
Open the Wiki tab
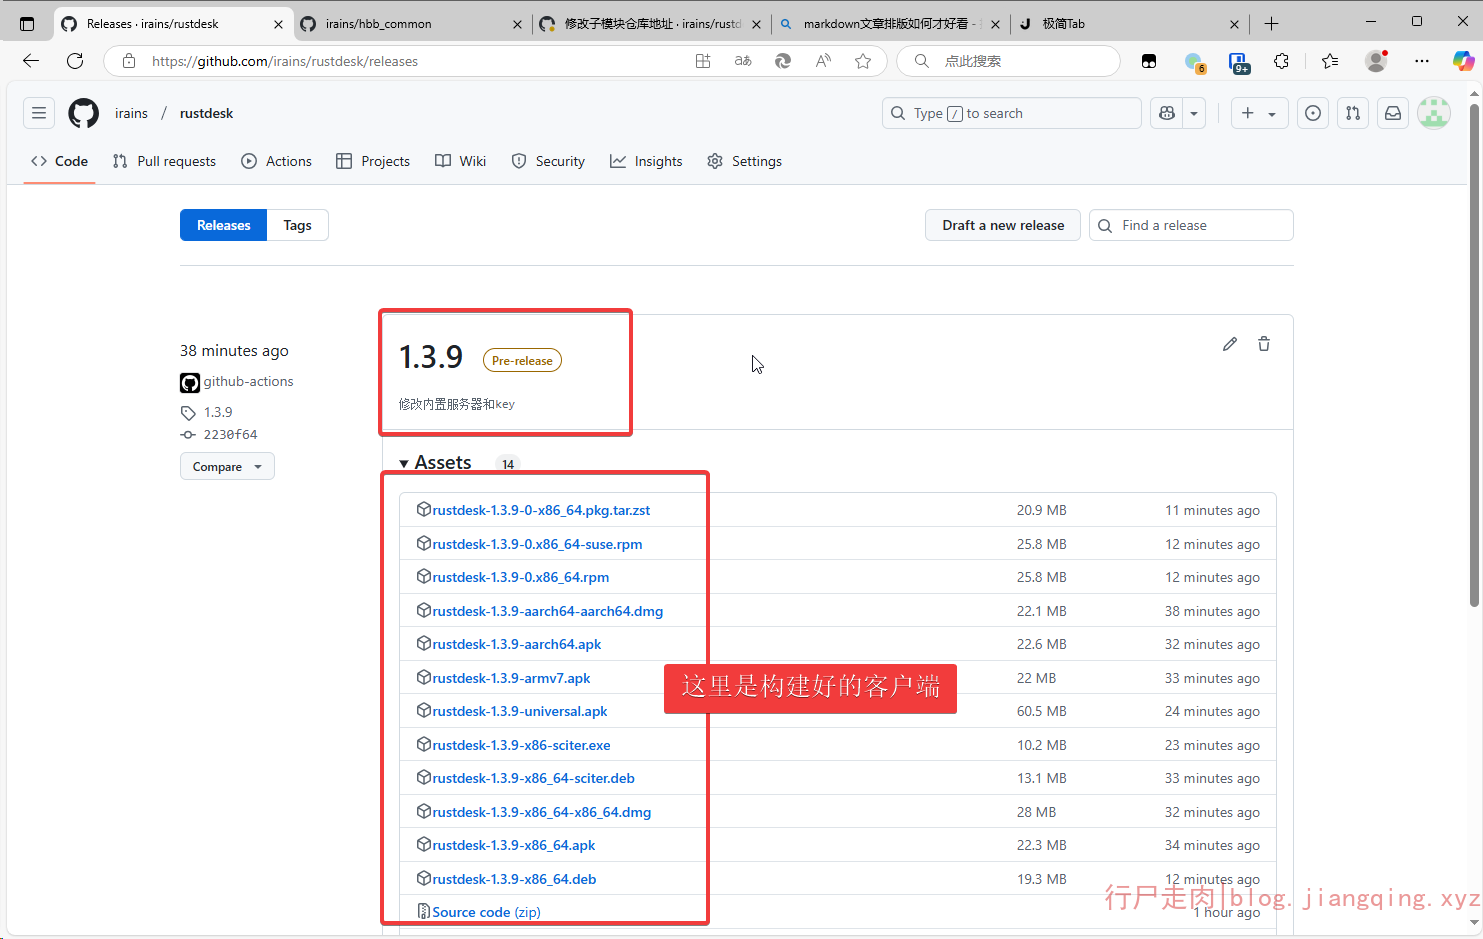point(461,161)
